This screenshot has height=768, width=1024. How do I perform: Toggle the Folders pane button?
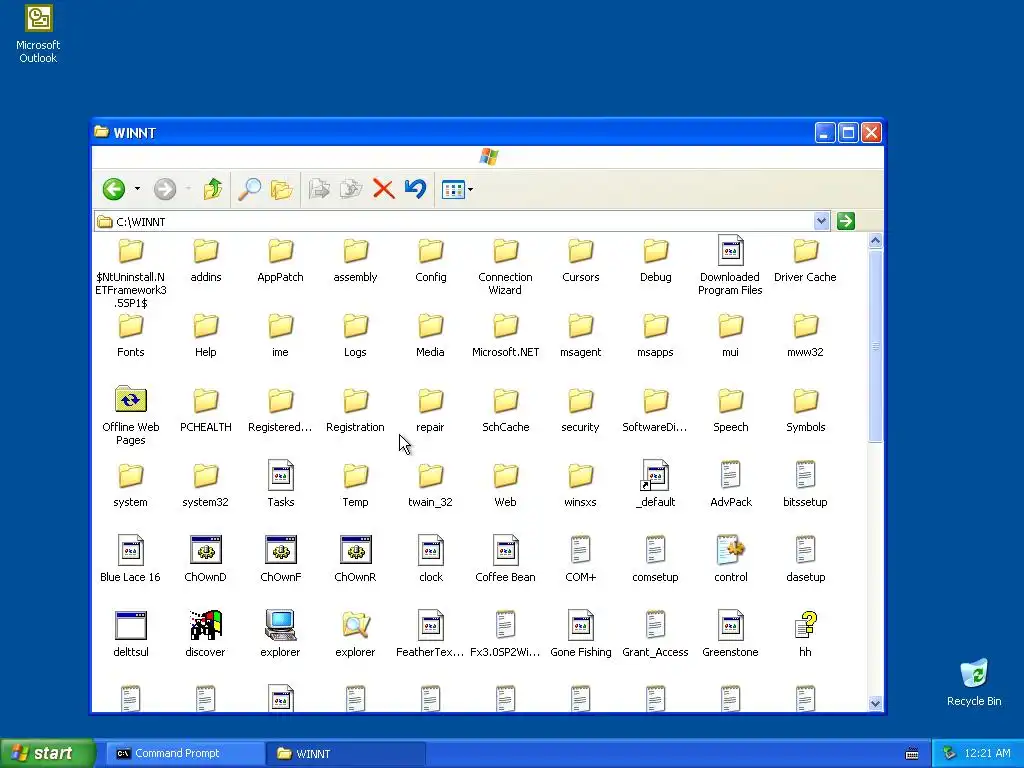click(x=281, y=189)
